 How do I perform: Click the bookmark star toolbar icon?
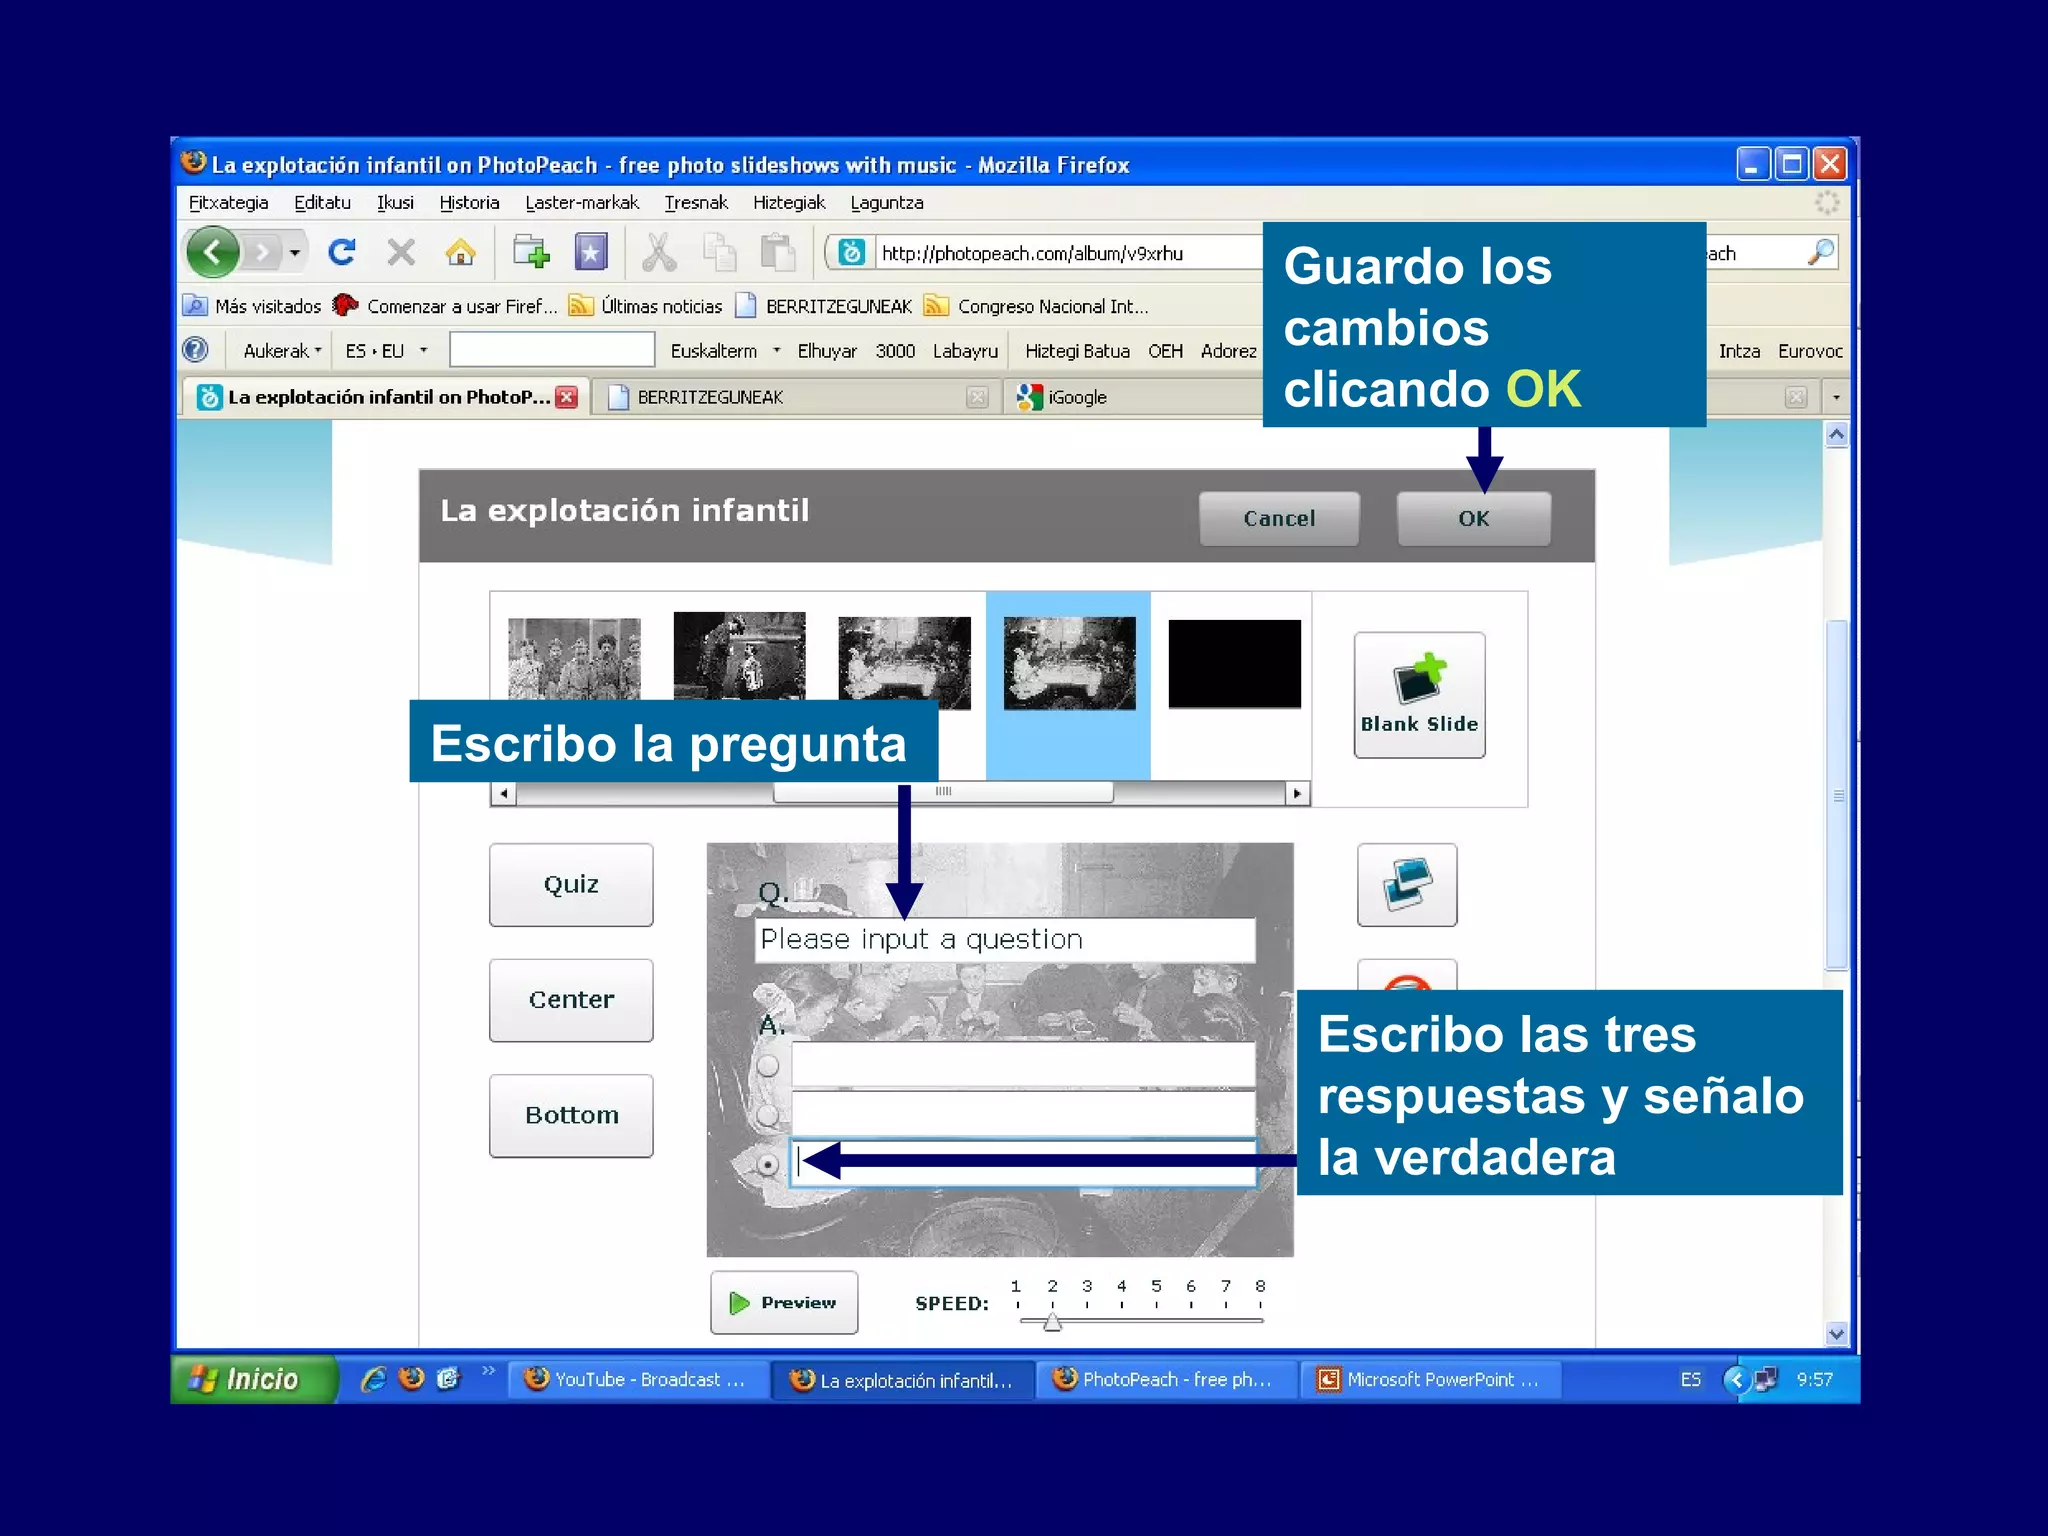coord(591,252)
